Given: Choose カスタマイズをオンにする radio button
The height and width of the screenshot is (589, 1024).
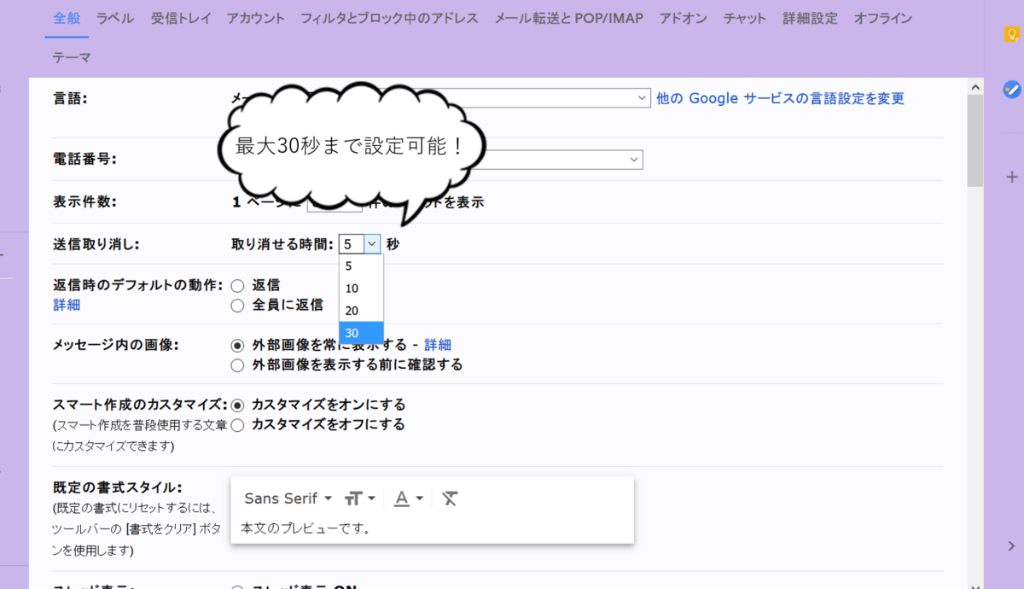Looking at the screenshot, I should coord(237,406).
